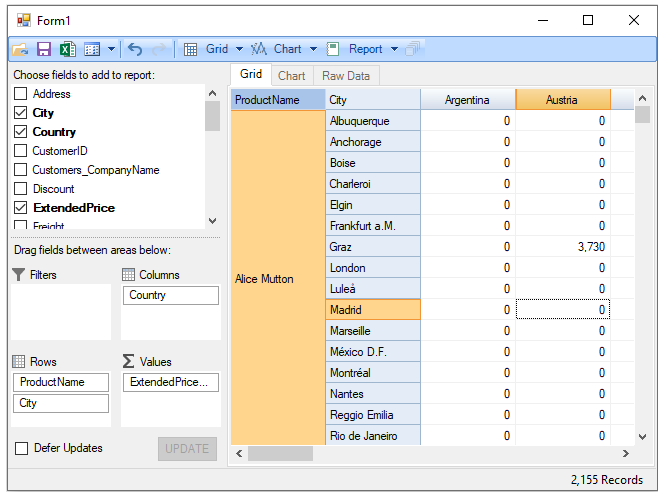Click the Open file folder icon

[x=20, y=49]
